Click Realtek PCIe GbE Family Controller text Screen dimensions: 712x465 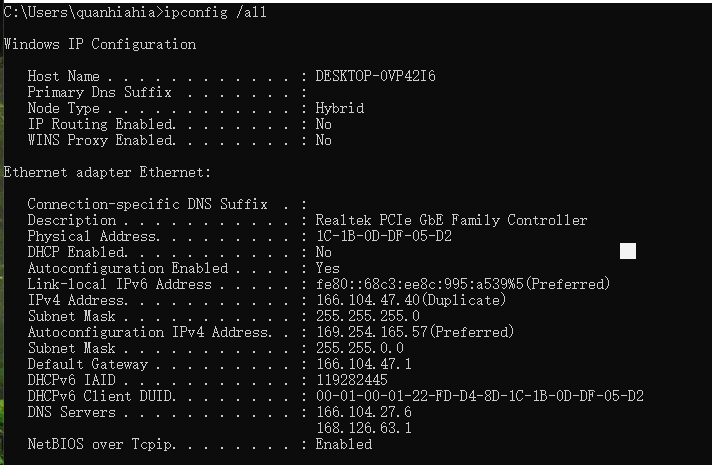(451, 220)
